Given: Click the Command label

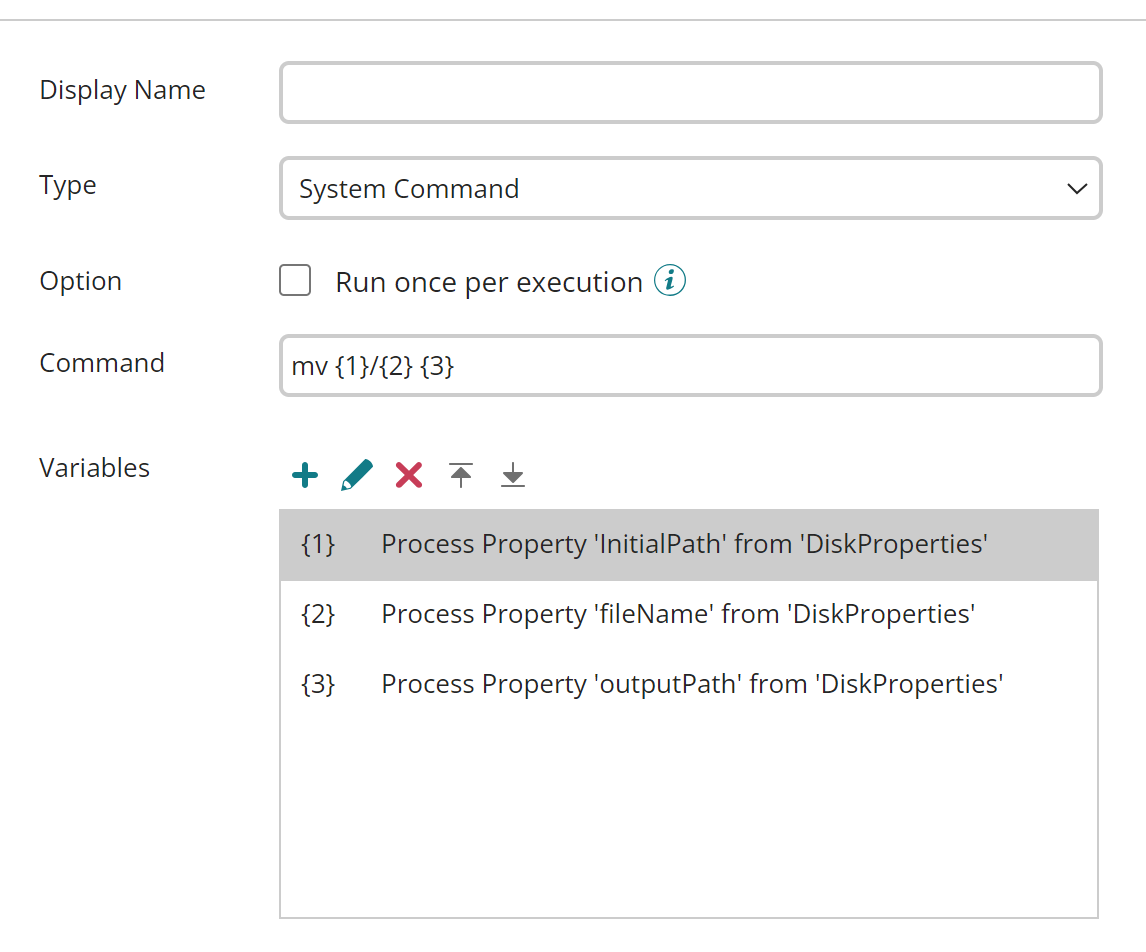Looking at the screenshot, I should pos(102,363).
